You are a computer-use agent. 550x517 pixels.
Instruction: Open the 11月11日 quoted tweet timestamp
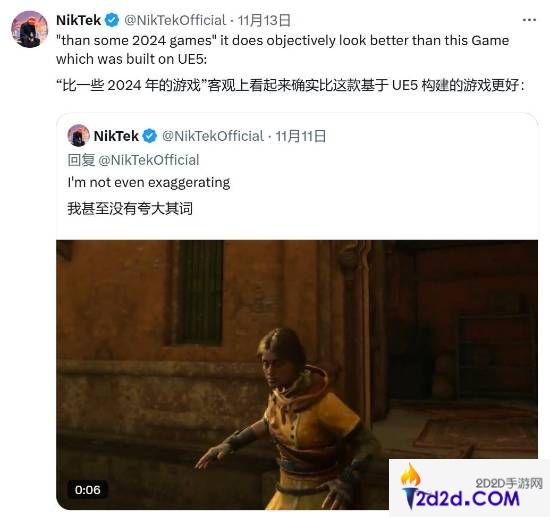click(x=301, y=136)
